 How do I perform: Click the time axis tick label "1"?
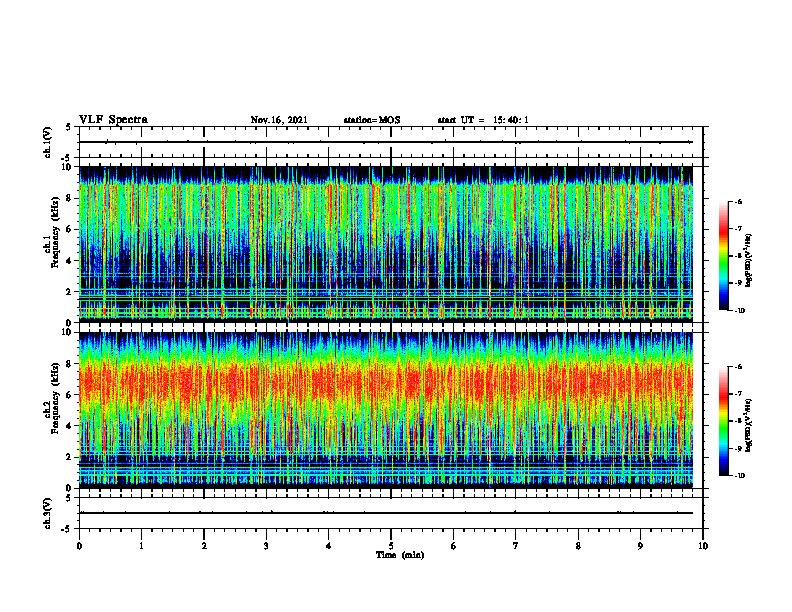(141, 546)
